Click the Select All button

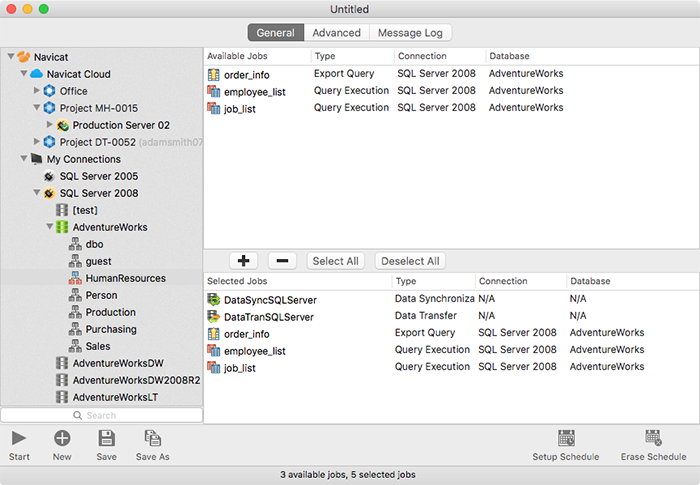click(335, 261)
